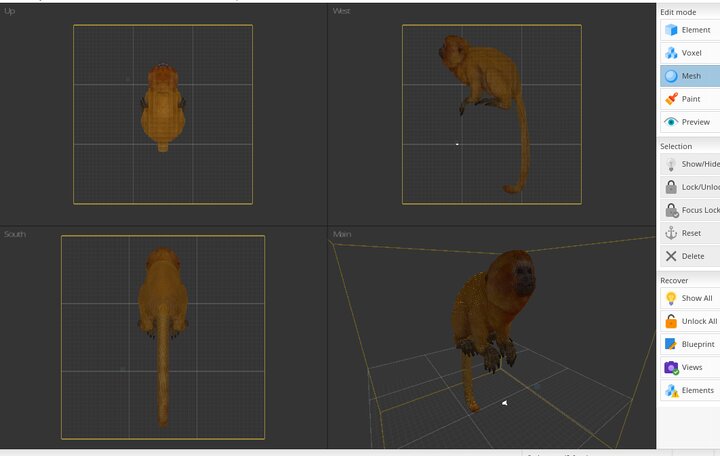Click the Main viewport label

point(342,234)
